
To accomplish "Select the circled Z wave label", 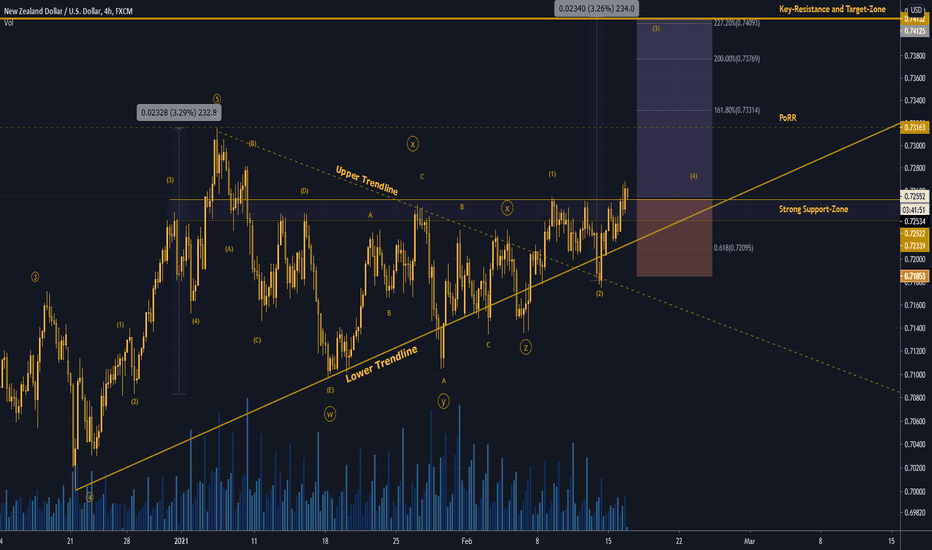I will coord(525,347).
